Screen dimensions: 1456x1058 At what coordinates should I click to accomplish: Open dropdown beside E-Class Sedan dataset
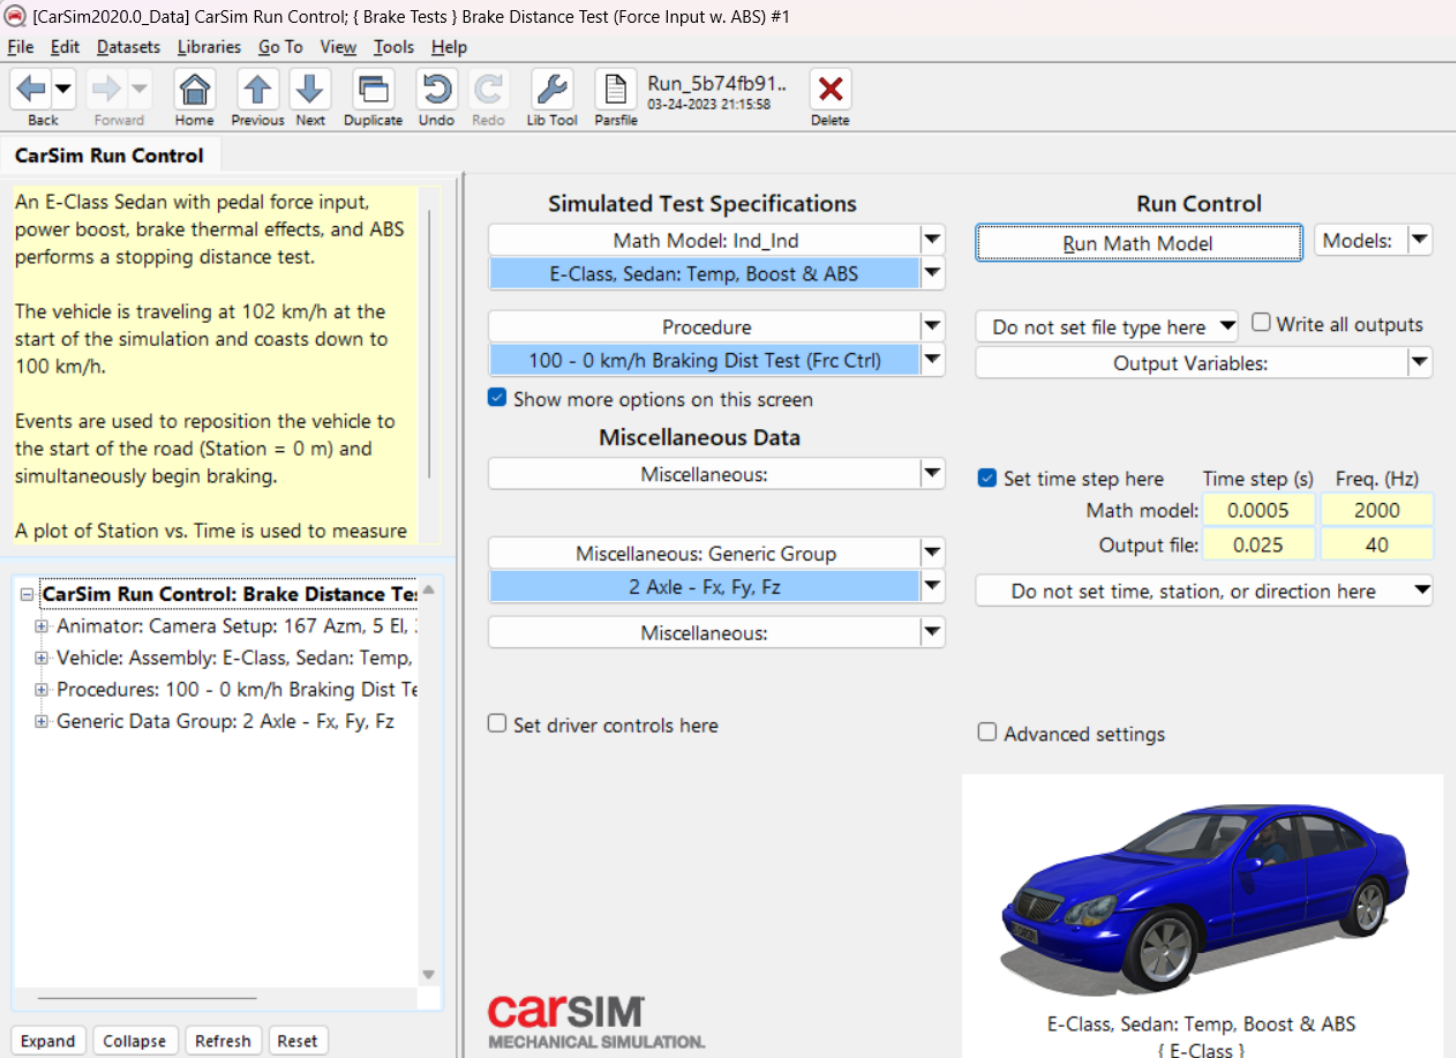932,274
